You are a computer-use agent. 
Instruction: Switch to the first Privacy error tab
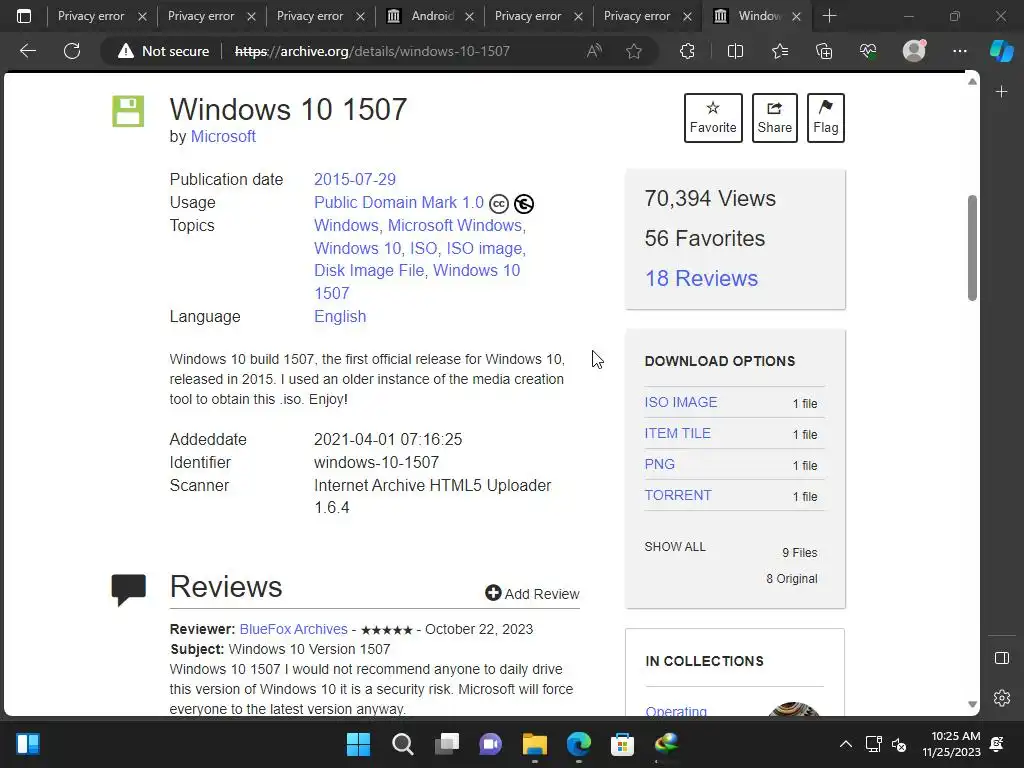(91, 16)
